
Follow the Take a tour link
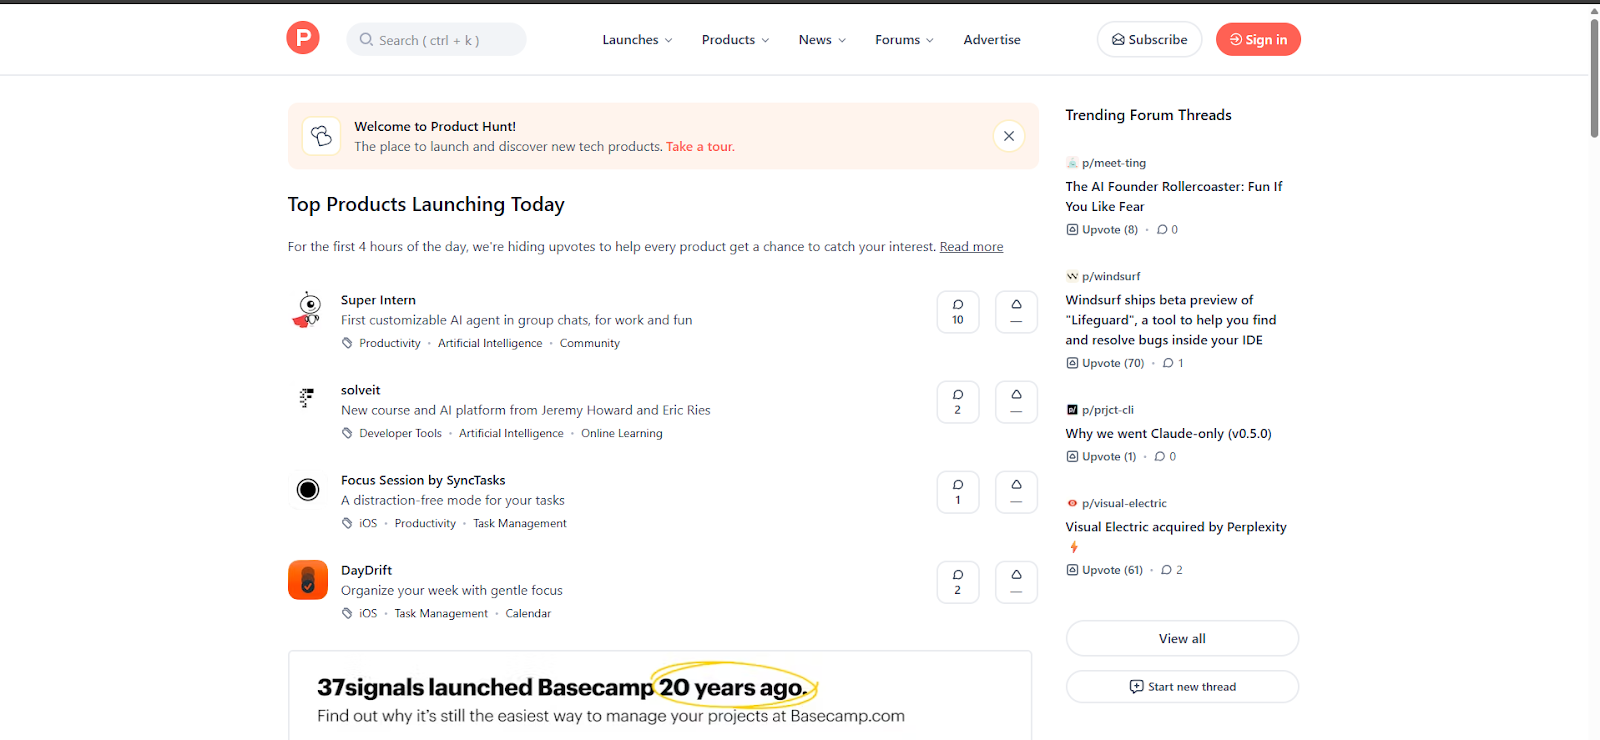tap(700, 147)
